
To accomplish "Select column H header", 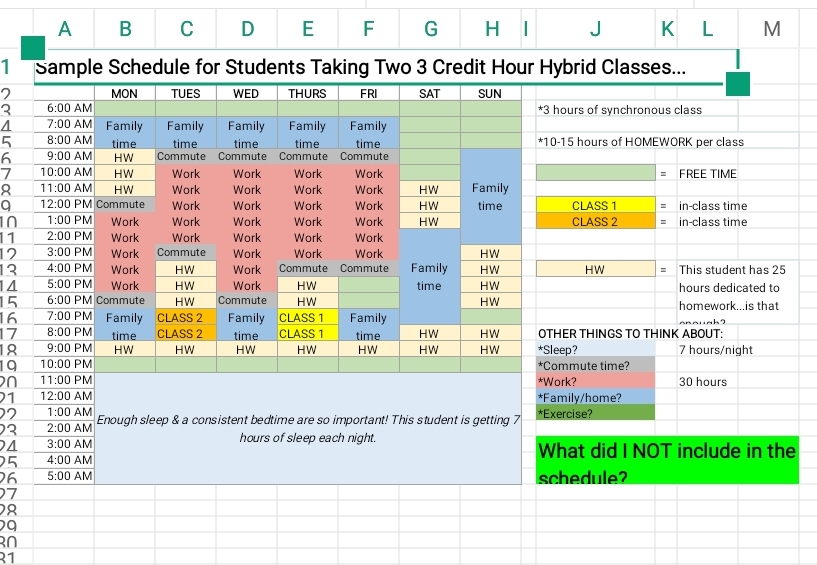I will click(491, 29).
